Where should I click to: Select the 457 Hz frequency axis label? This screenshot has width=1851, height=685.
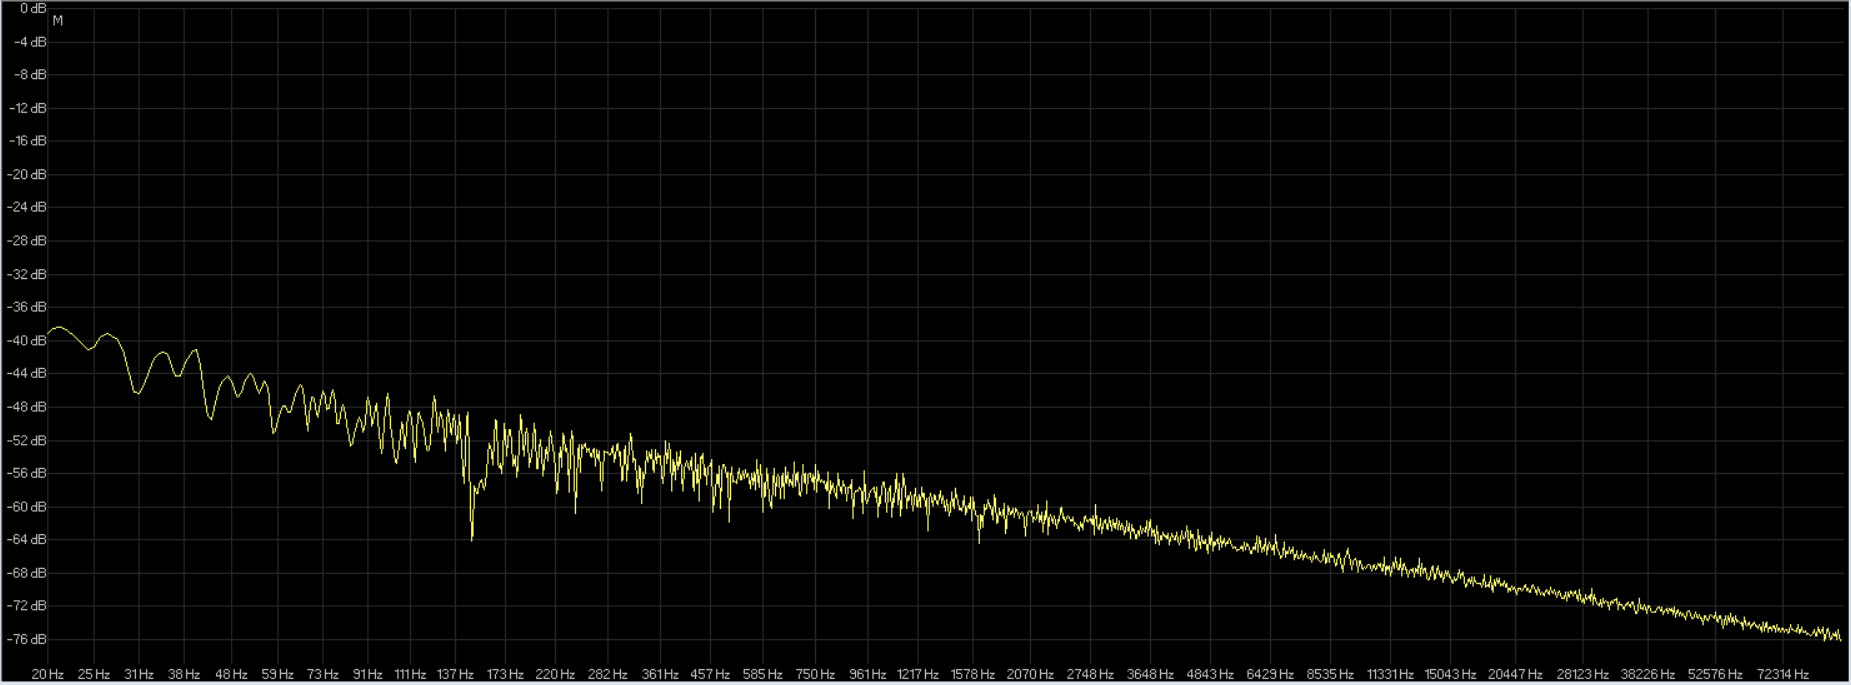point(709,674)
